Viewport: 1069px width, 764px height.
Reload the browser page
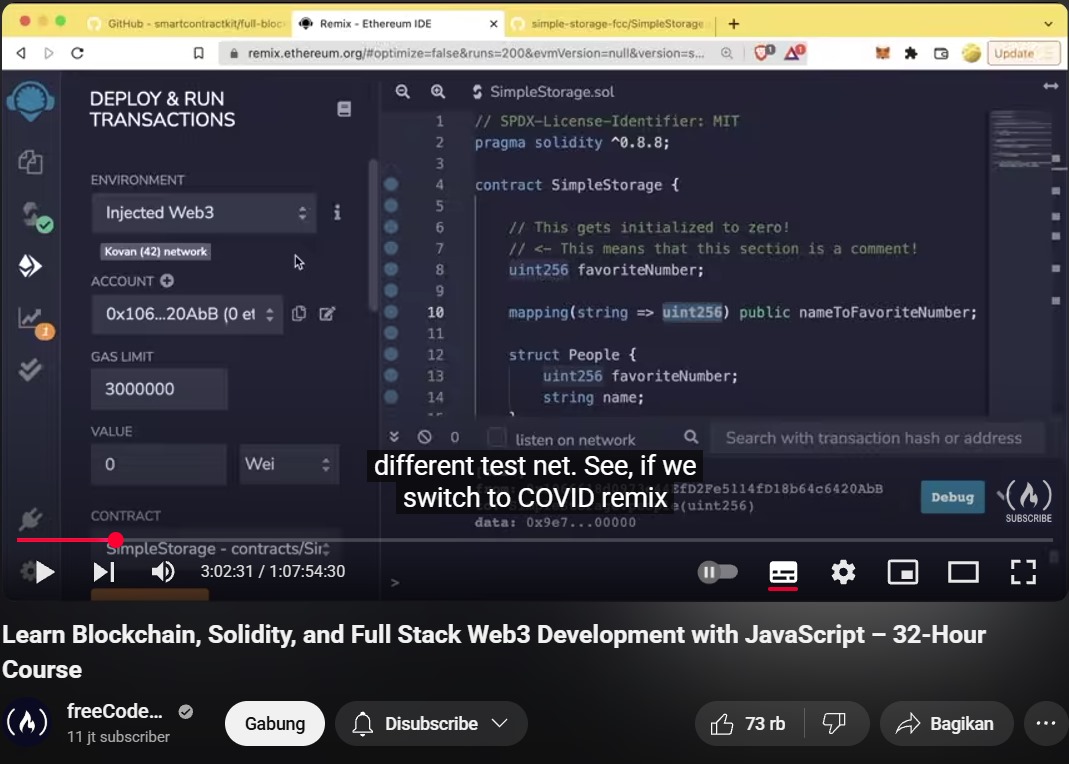click(x=77, y=52)
